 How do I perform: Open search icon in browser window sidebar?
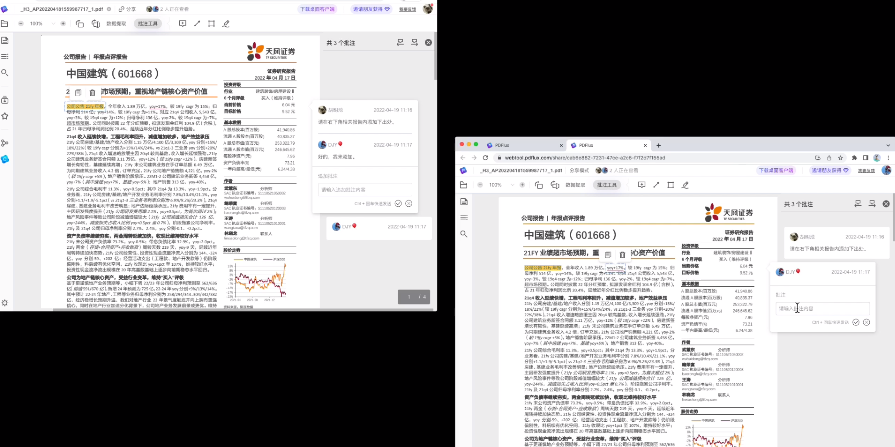click(464, 233)
